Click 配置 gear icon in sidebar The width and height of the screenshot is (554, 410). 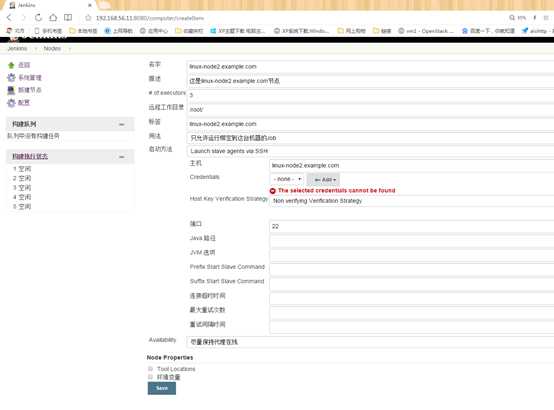click(x=11, y=103)
